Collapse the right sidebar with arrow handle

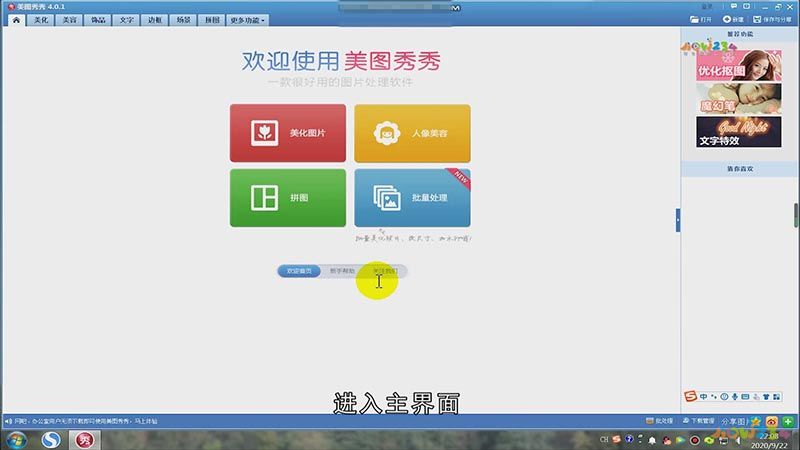coord(678,220)
